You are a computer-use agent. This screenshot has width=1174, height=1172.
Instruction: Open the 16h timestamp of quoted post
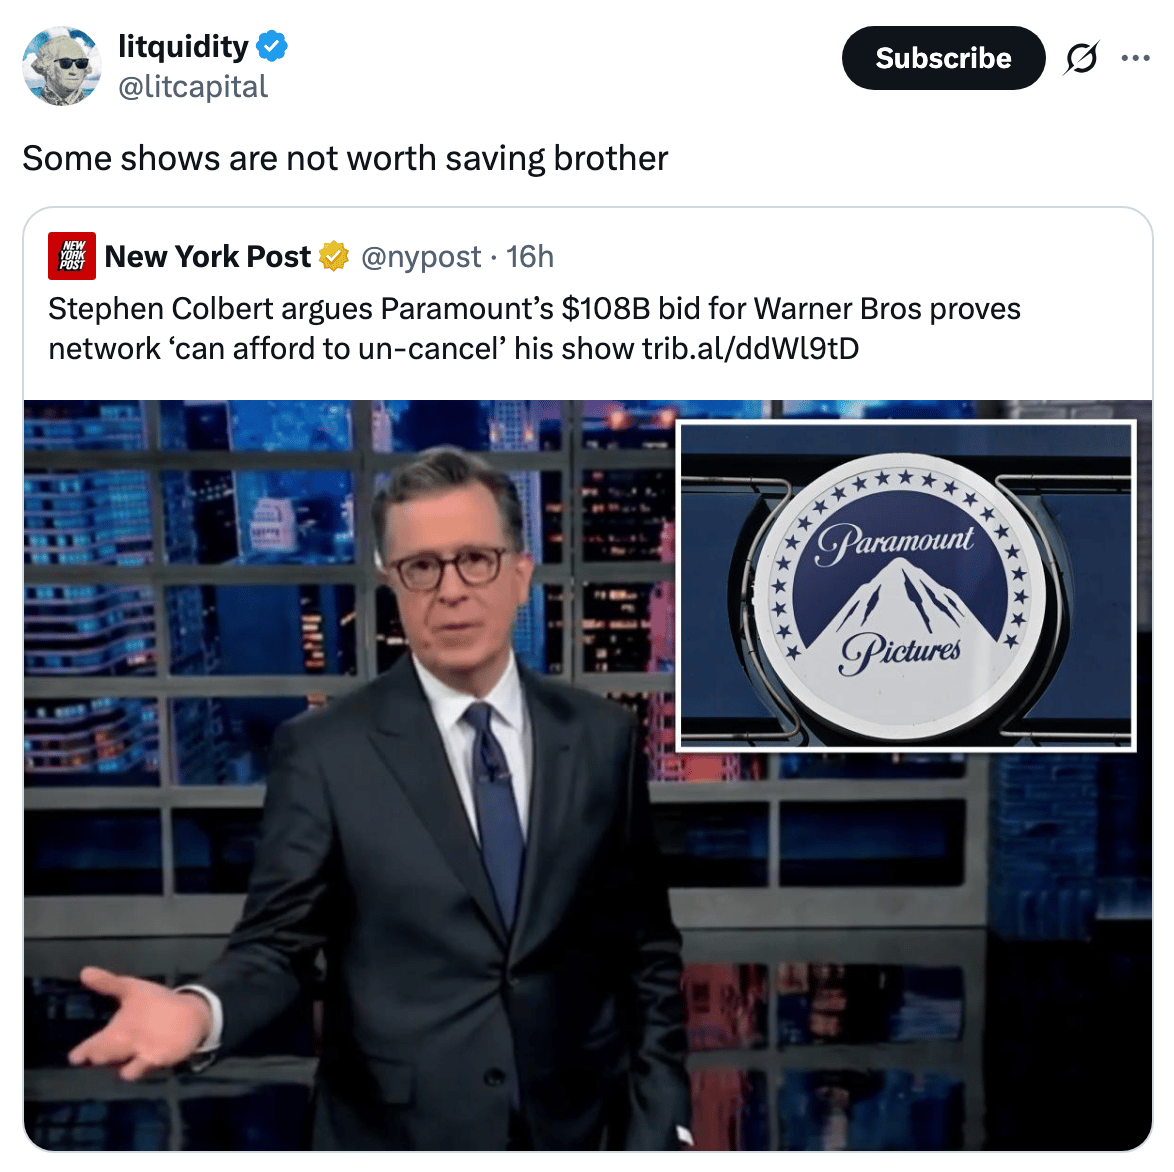530,257
